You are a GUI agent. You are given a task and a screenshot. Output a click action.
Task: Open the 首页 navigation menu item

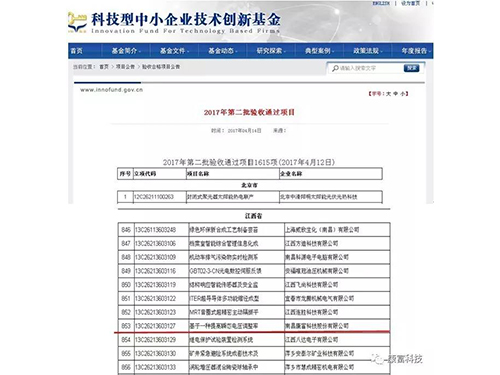click(76, 51)
